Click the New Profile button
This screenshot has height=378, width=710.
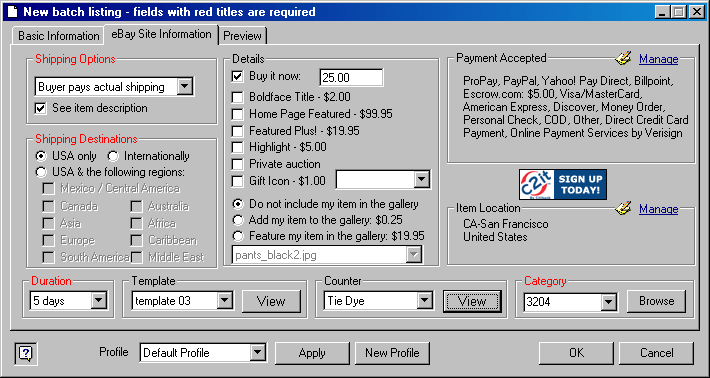[x=392, y=353]
